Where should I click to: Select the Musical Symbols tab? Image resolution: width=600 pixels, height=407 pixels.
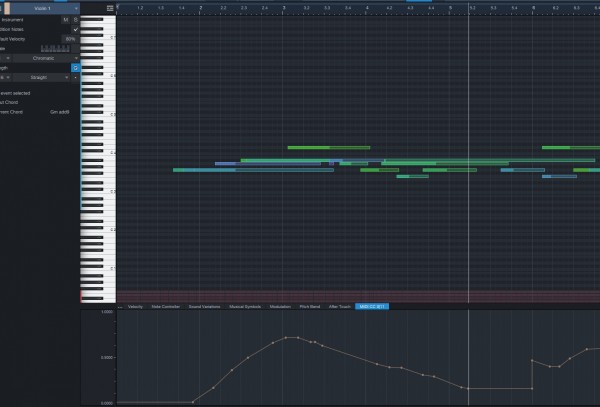coord(244,306)
